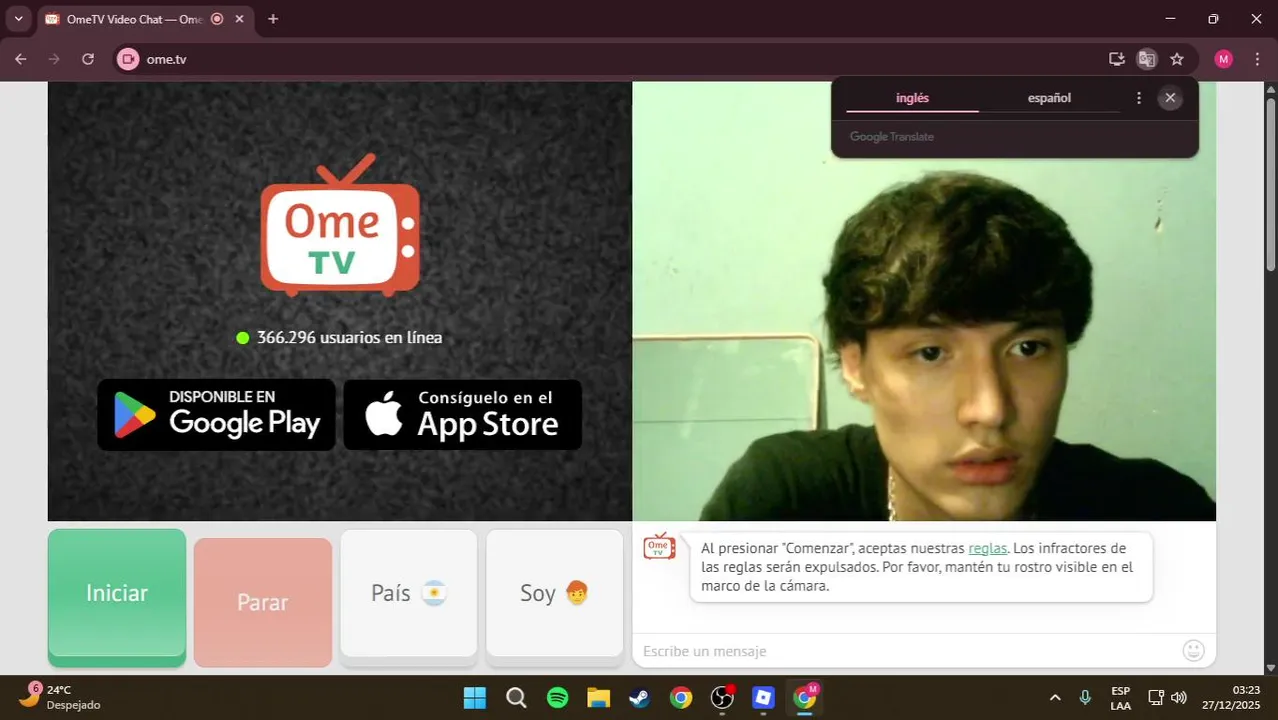
Task: Go back to previous page
Action: 21,59
